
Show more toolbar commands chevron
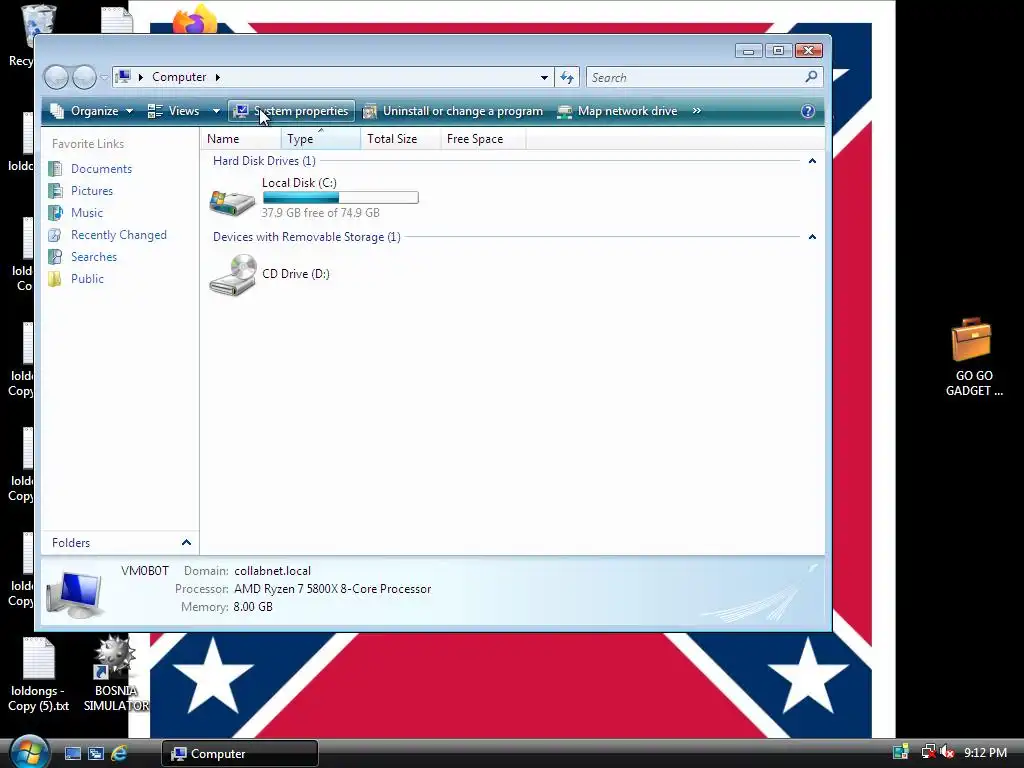(697, 111)
